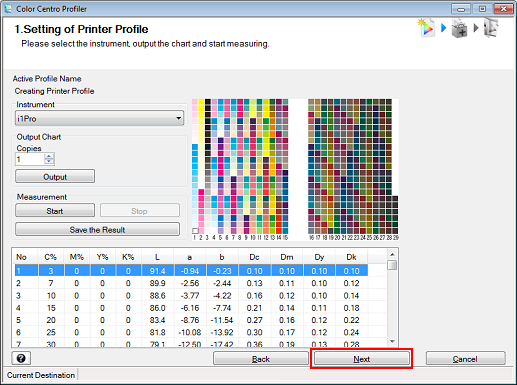Click Save the Result button

click(x=97, y=229)
